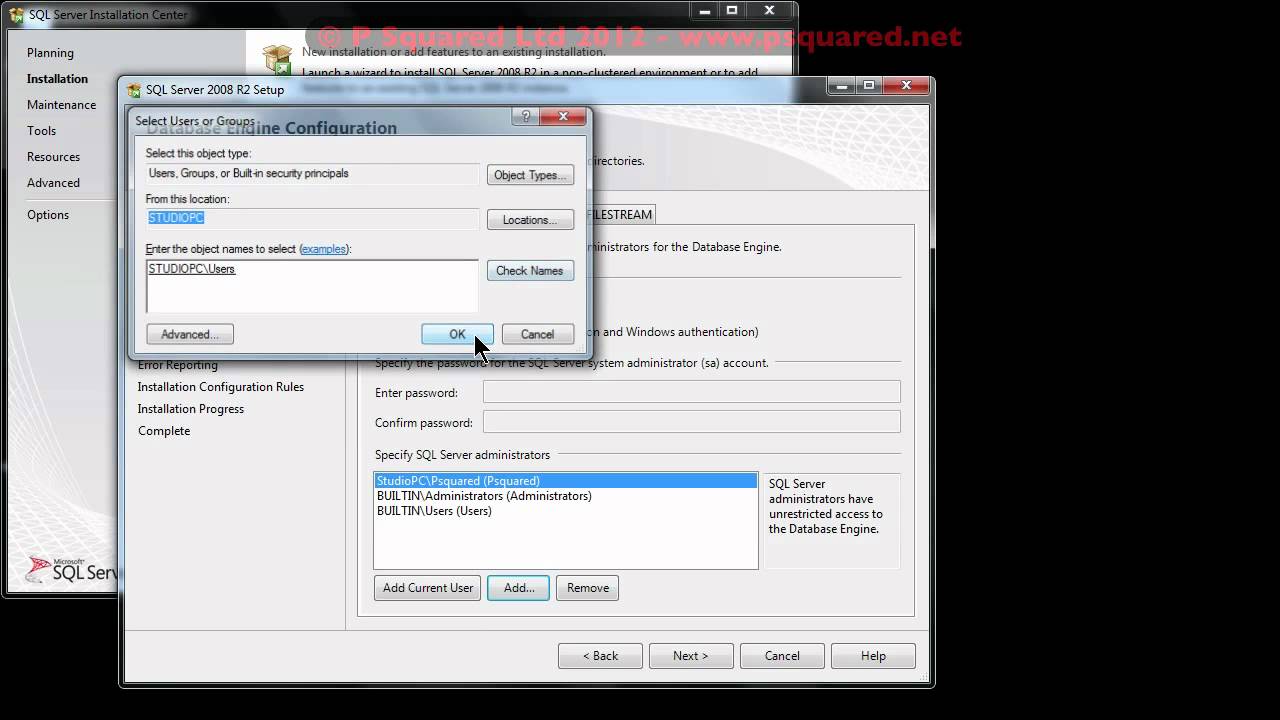Select Tools in Installation Center sidebar
Image resolution: width=1280 pixels, height=720 pixels.
click(41, 131)
